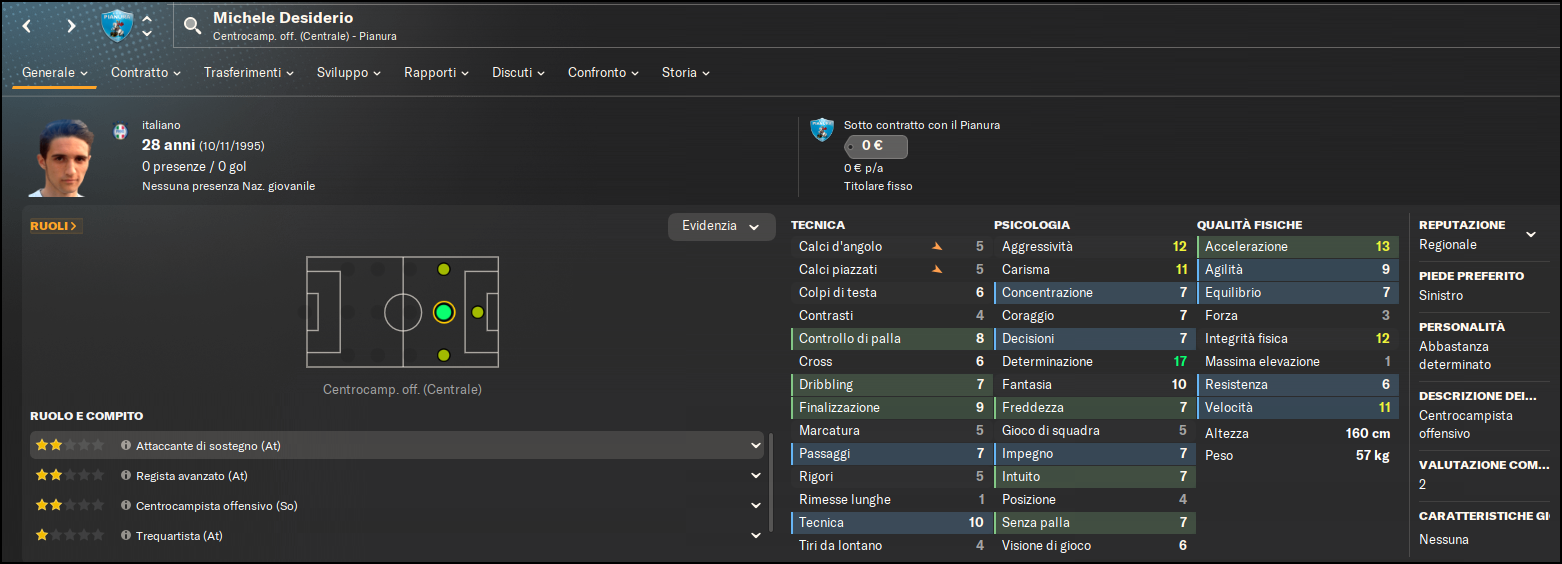Click the star rating of Attaccante di sostegno
This screenshot has width=1562, height=564.
coord(70,446)
